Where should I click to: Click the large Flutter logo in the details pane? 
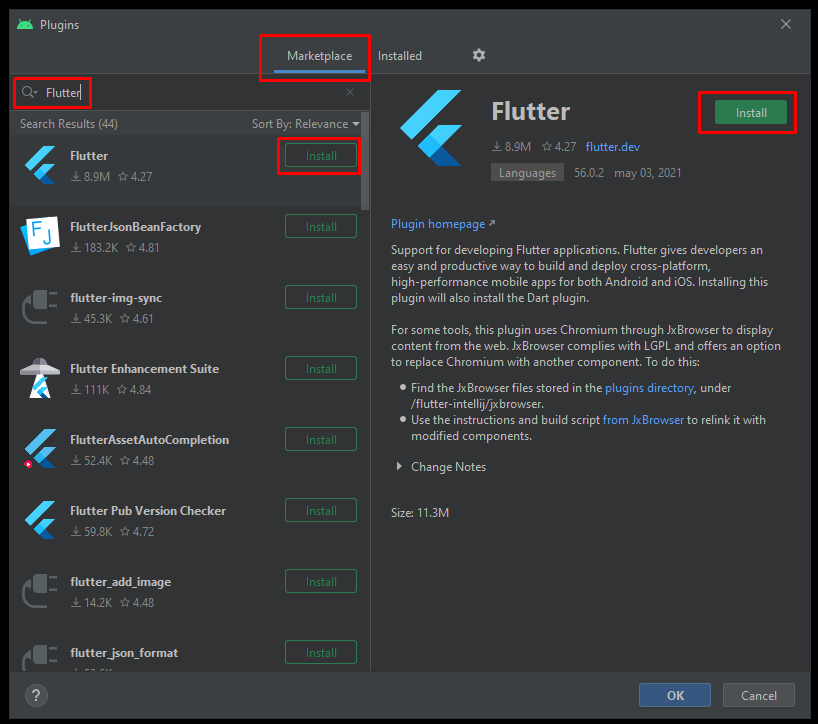[x=431, y=128]
